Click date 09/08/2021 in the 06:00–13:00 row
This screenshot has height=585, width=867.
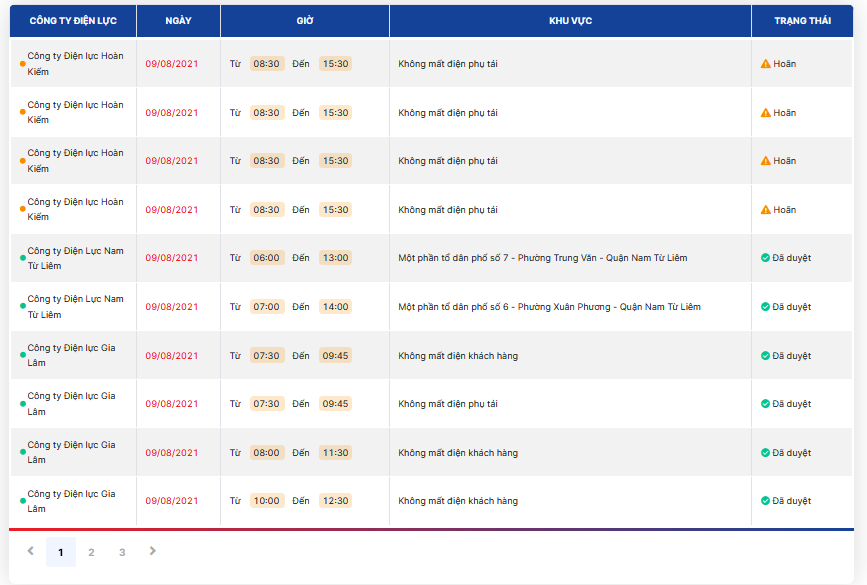pos(171,258)
